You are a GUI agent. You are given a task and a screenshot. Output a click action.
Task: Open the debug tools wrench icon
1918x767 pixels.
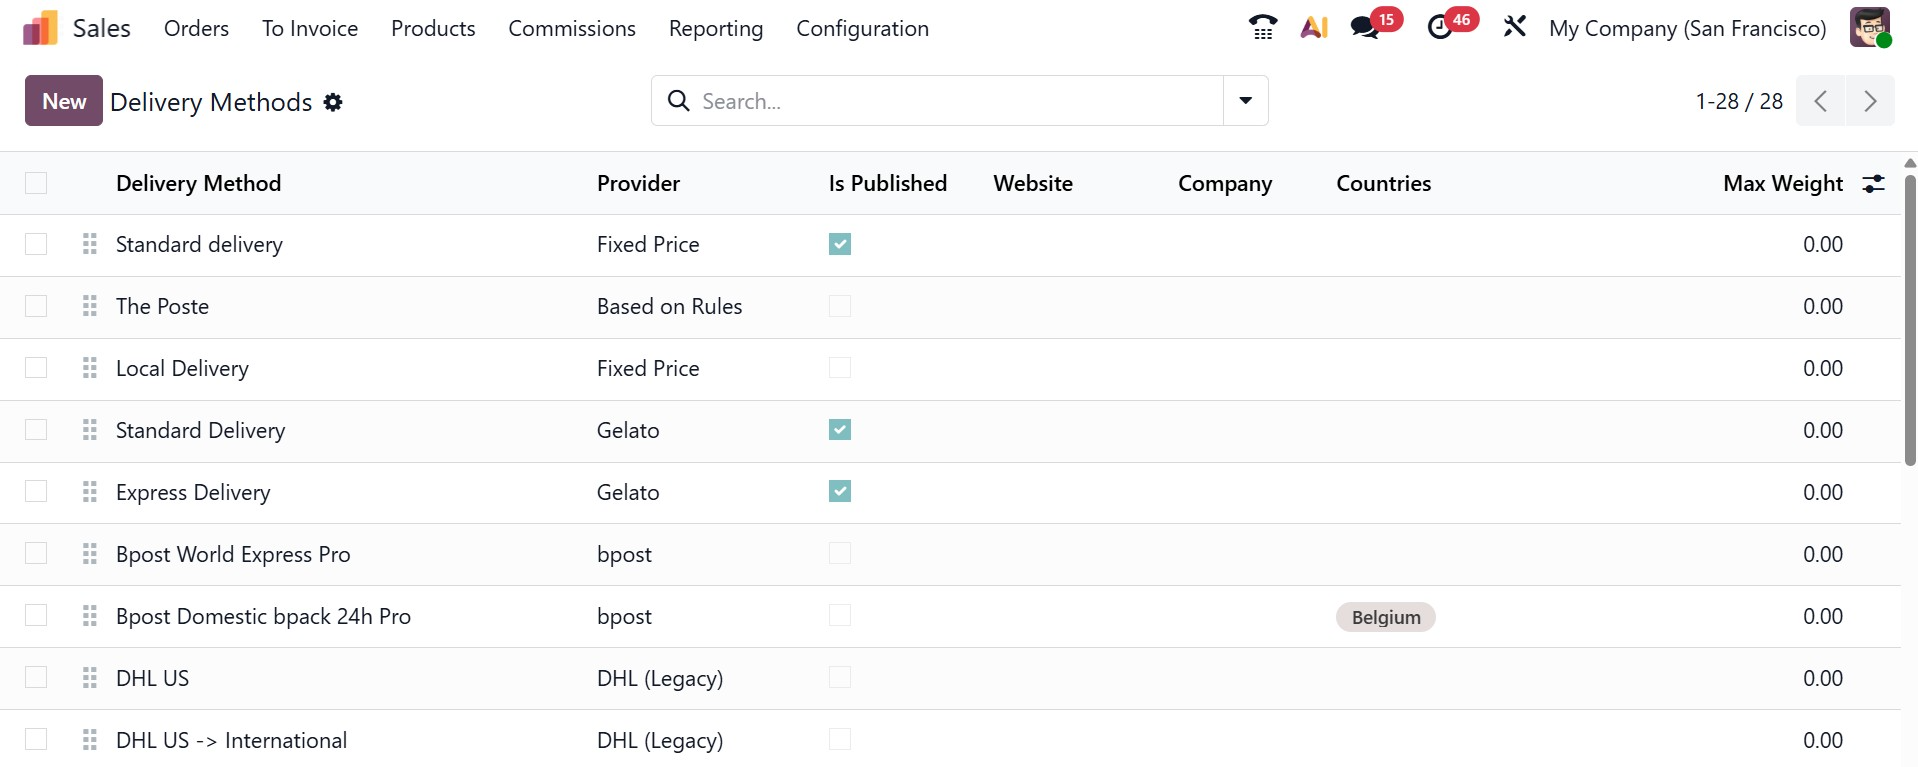pos(1514,27)
